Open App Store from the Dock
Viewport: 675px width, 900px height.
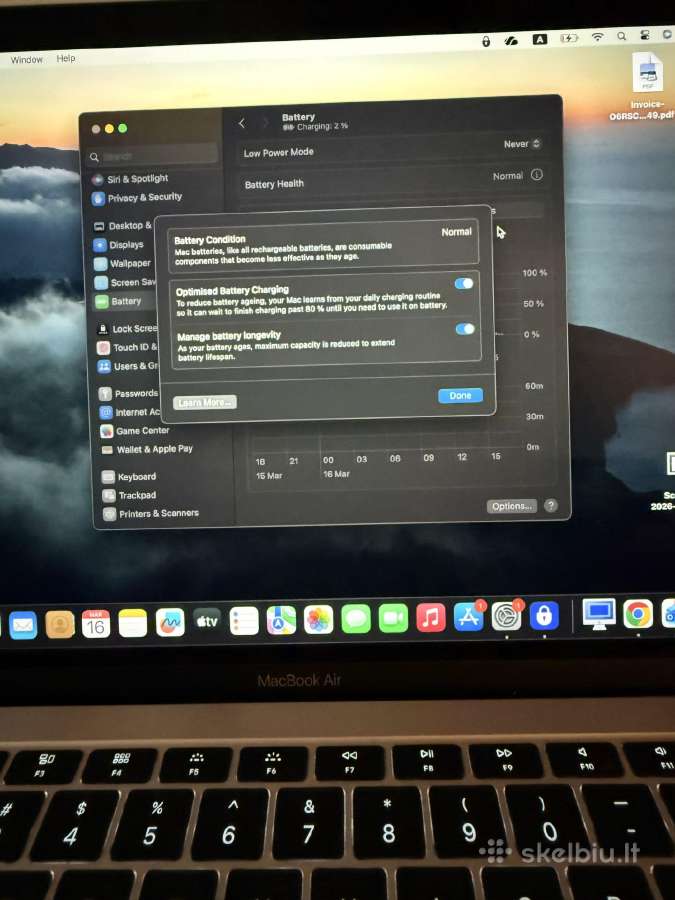(469, 617)
